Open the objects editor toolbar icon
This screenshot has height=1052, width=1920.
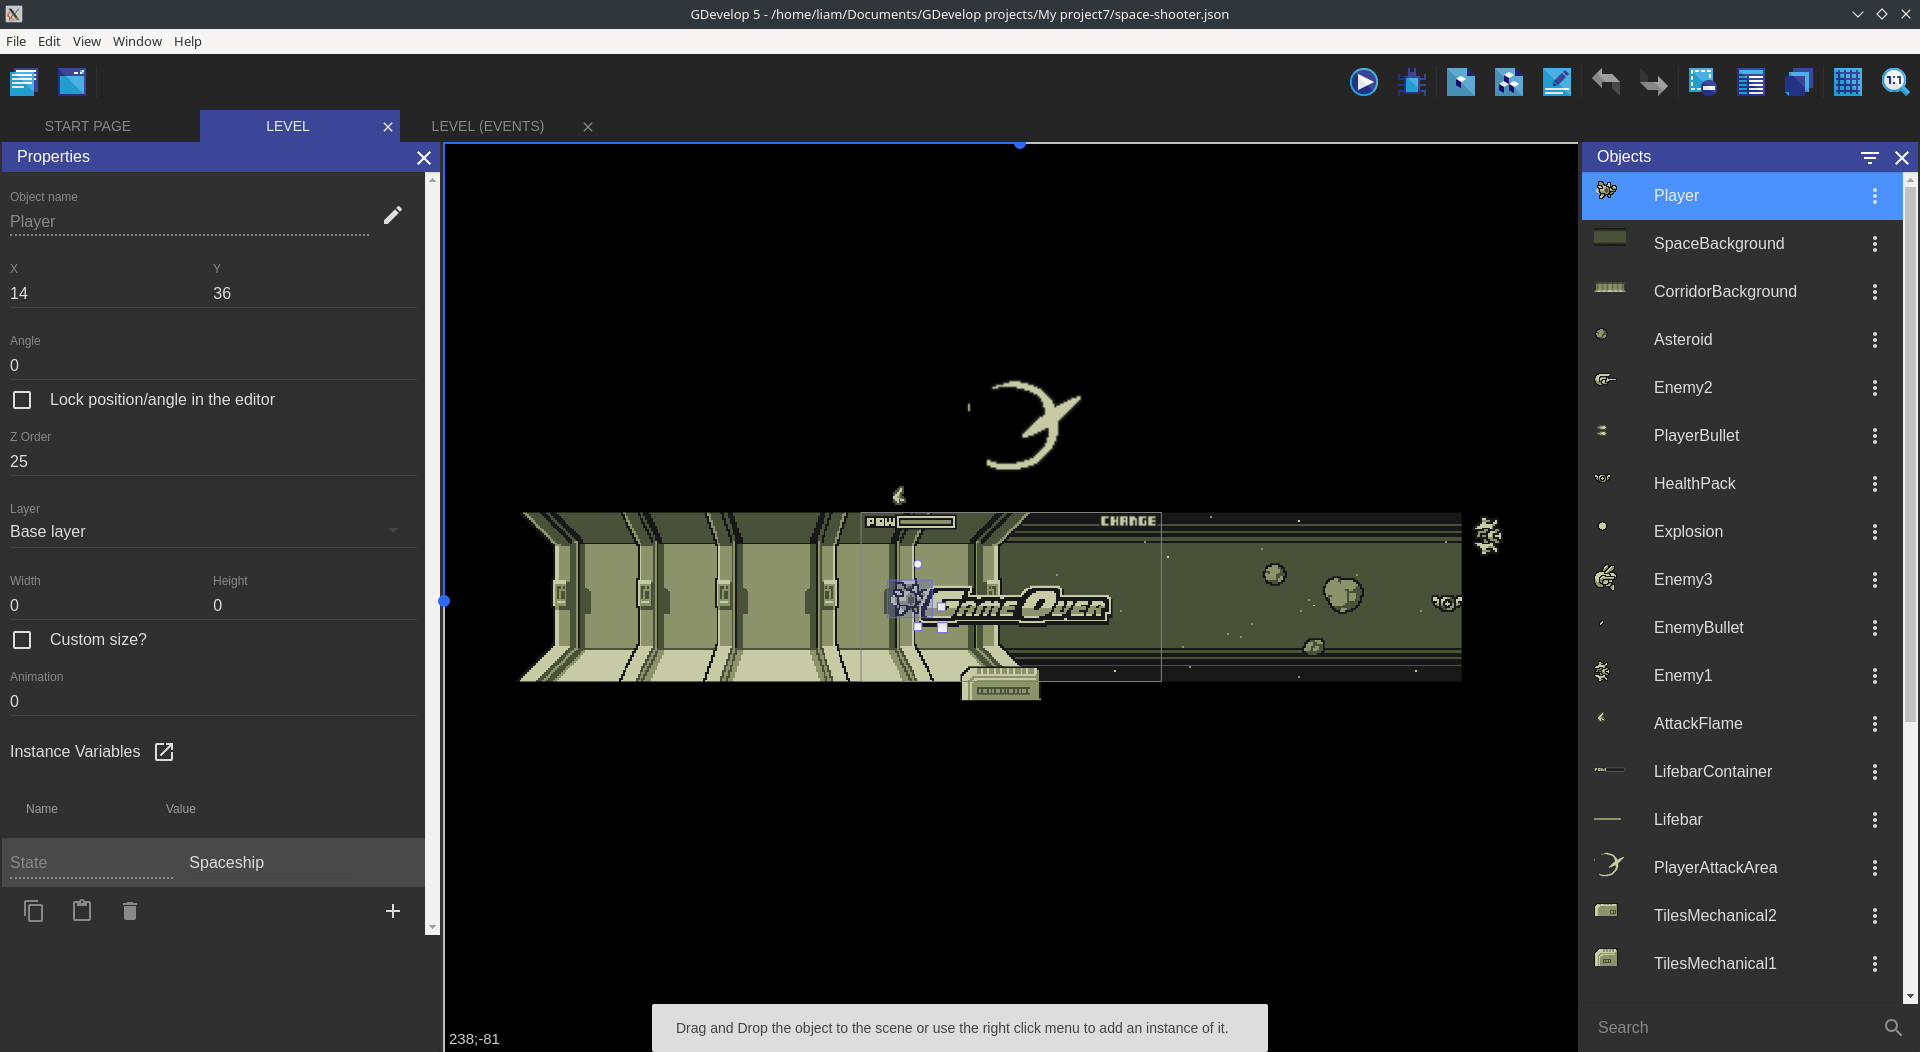[1460, 82]
